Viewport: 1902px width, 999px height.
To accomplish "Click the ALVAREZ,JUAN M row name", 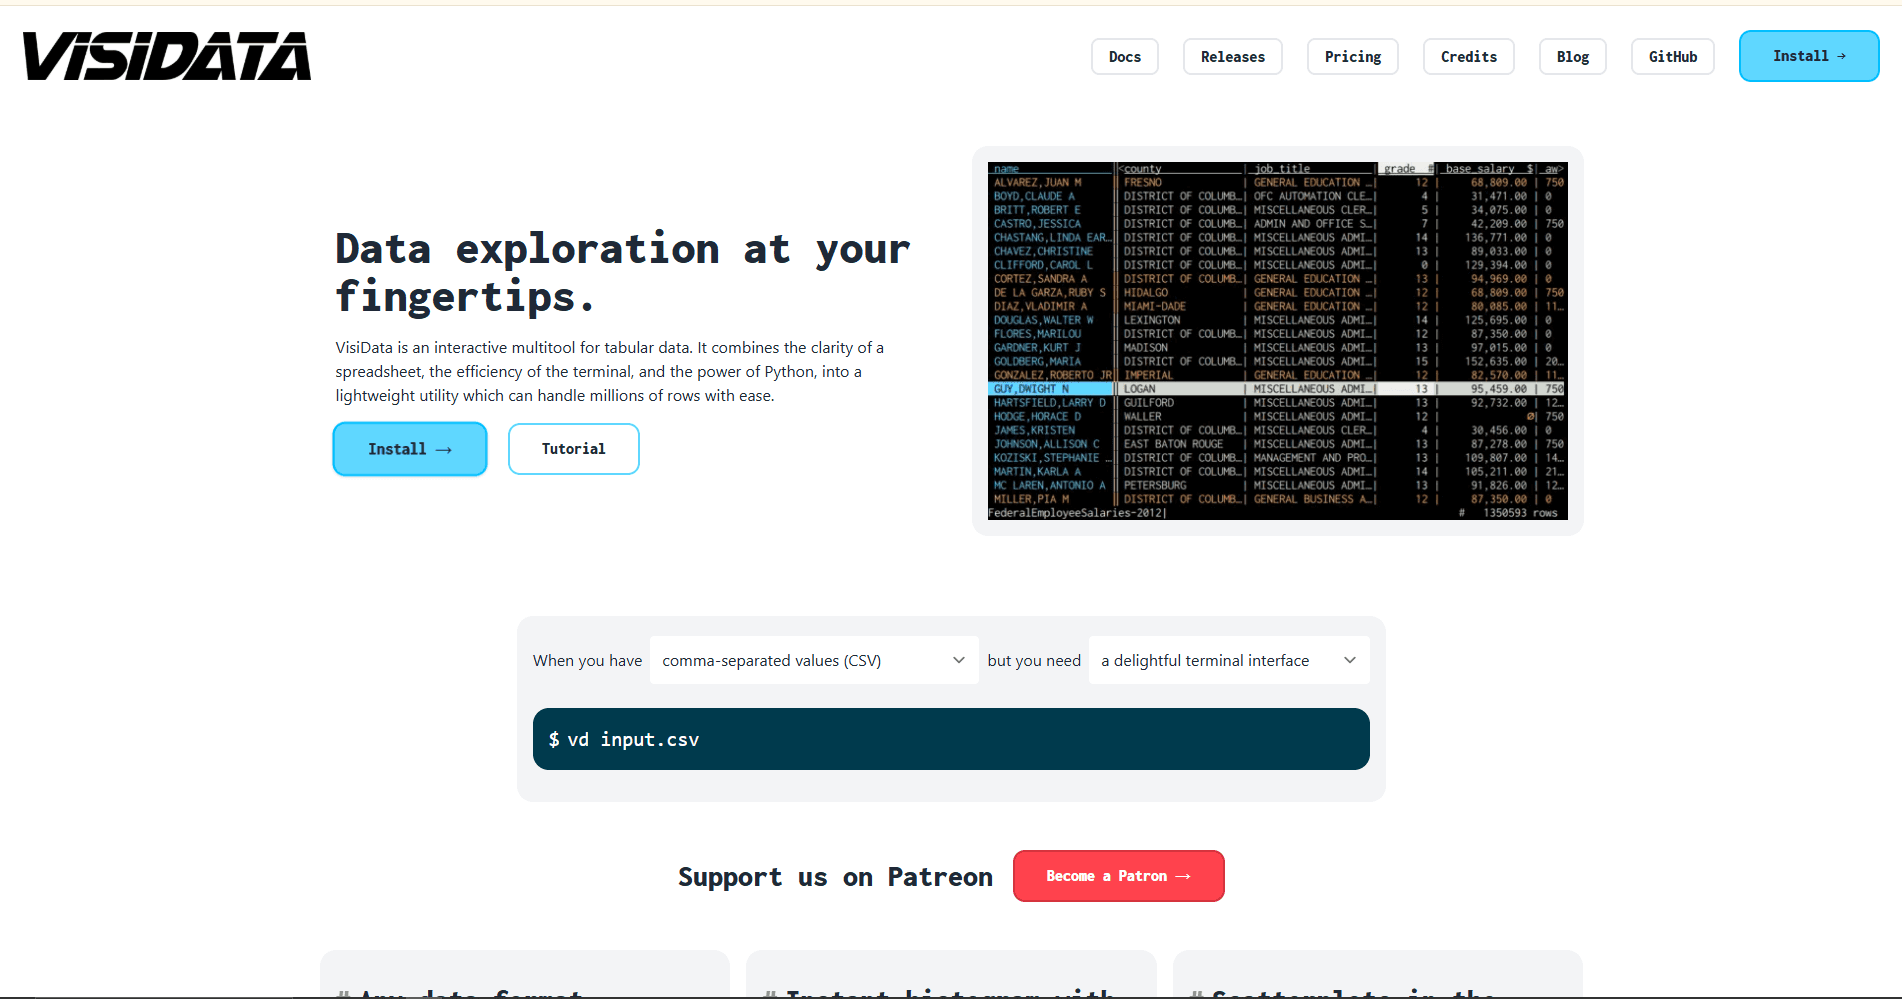I will coord(1038,183).
